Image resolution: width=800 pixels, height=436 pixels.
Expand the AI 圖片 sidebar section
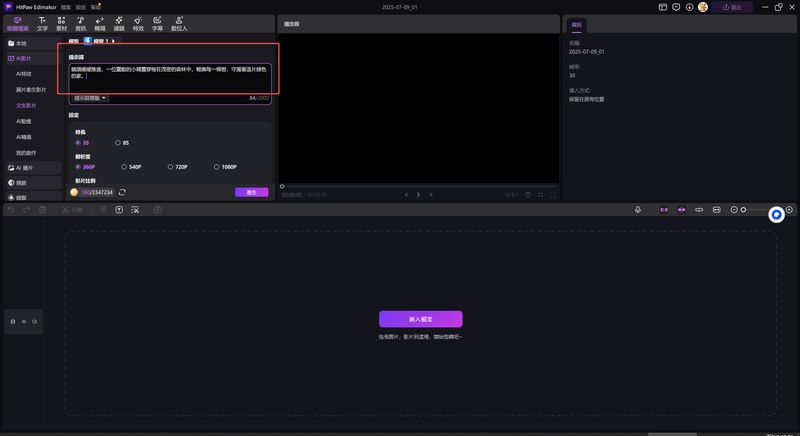[25, 168]
